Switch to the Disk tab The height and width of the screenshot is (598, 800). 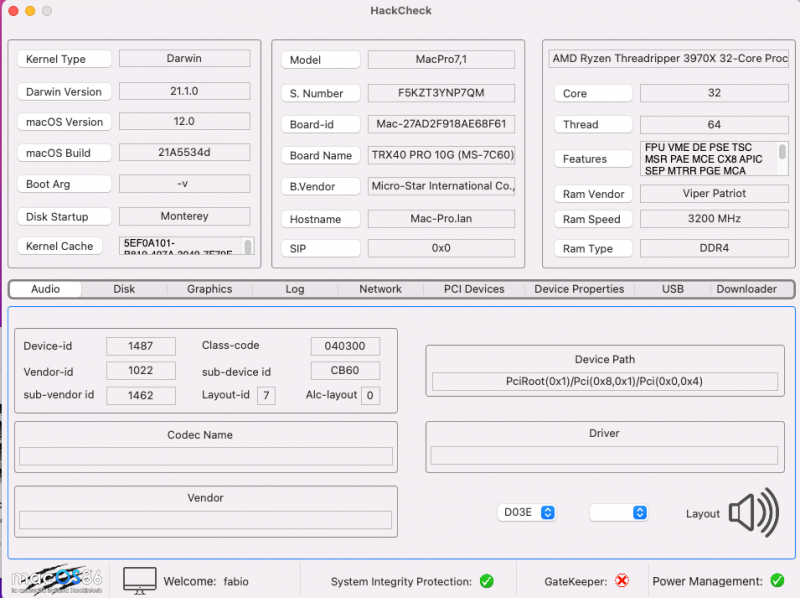click(x=124, y=289)
